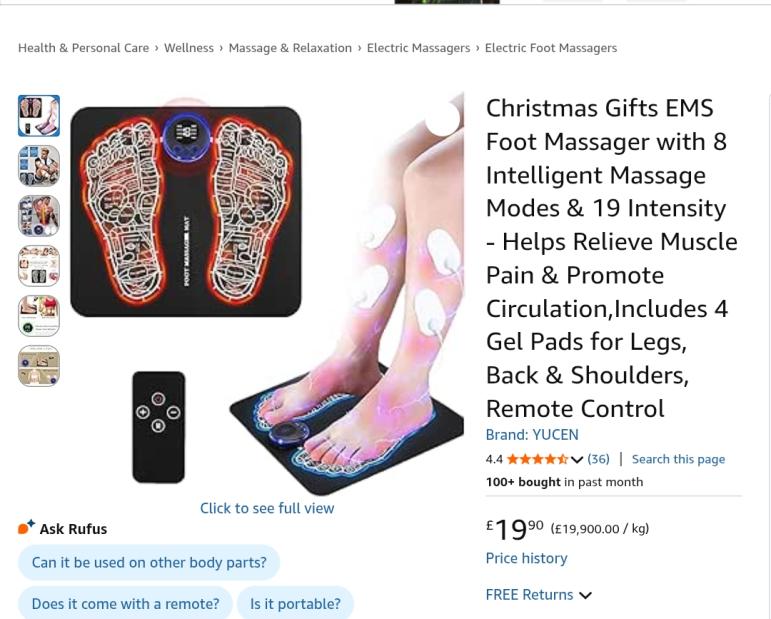Click the star rating icons
The image size is (771, 619).
point(537,459)
